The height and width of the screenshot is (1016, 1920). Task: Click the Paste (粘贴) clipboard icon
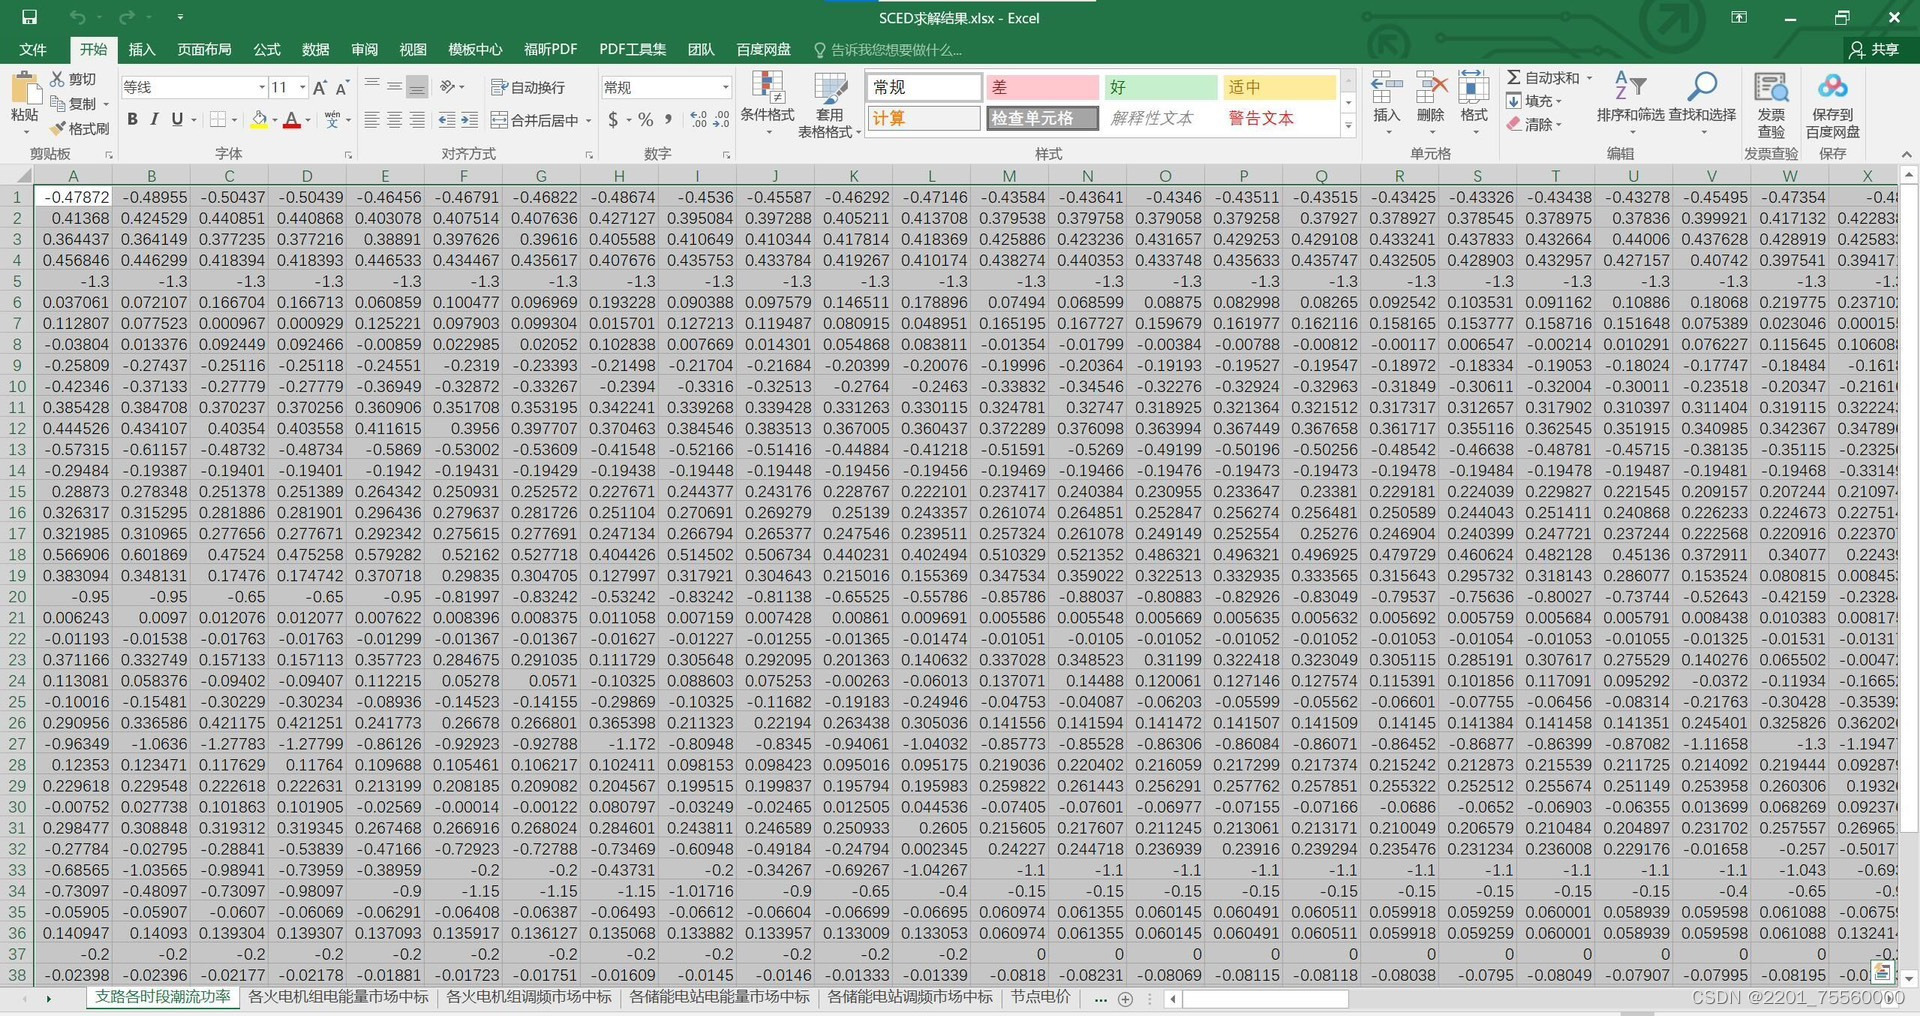click(x=24, y=90)
